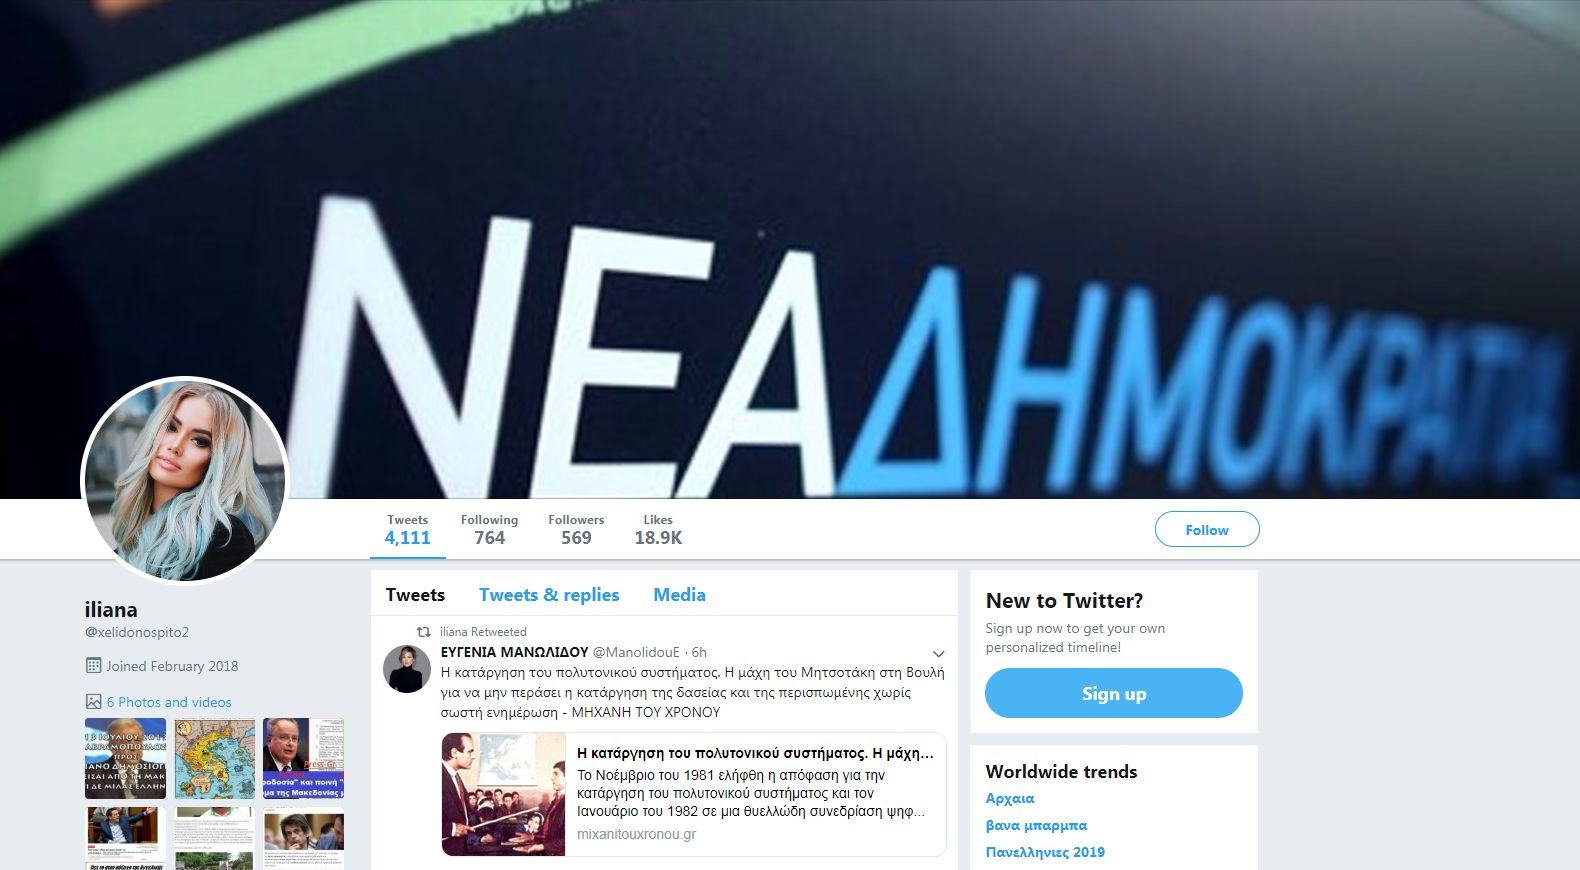Switch to the Tweets & replies tab
The width and height of the screenshot is (1580, 870).
[x=549, y=595]
